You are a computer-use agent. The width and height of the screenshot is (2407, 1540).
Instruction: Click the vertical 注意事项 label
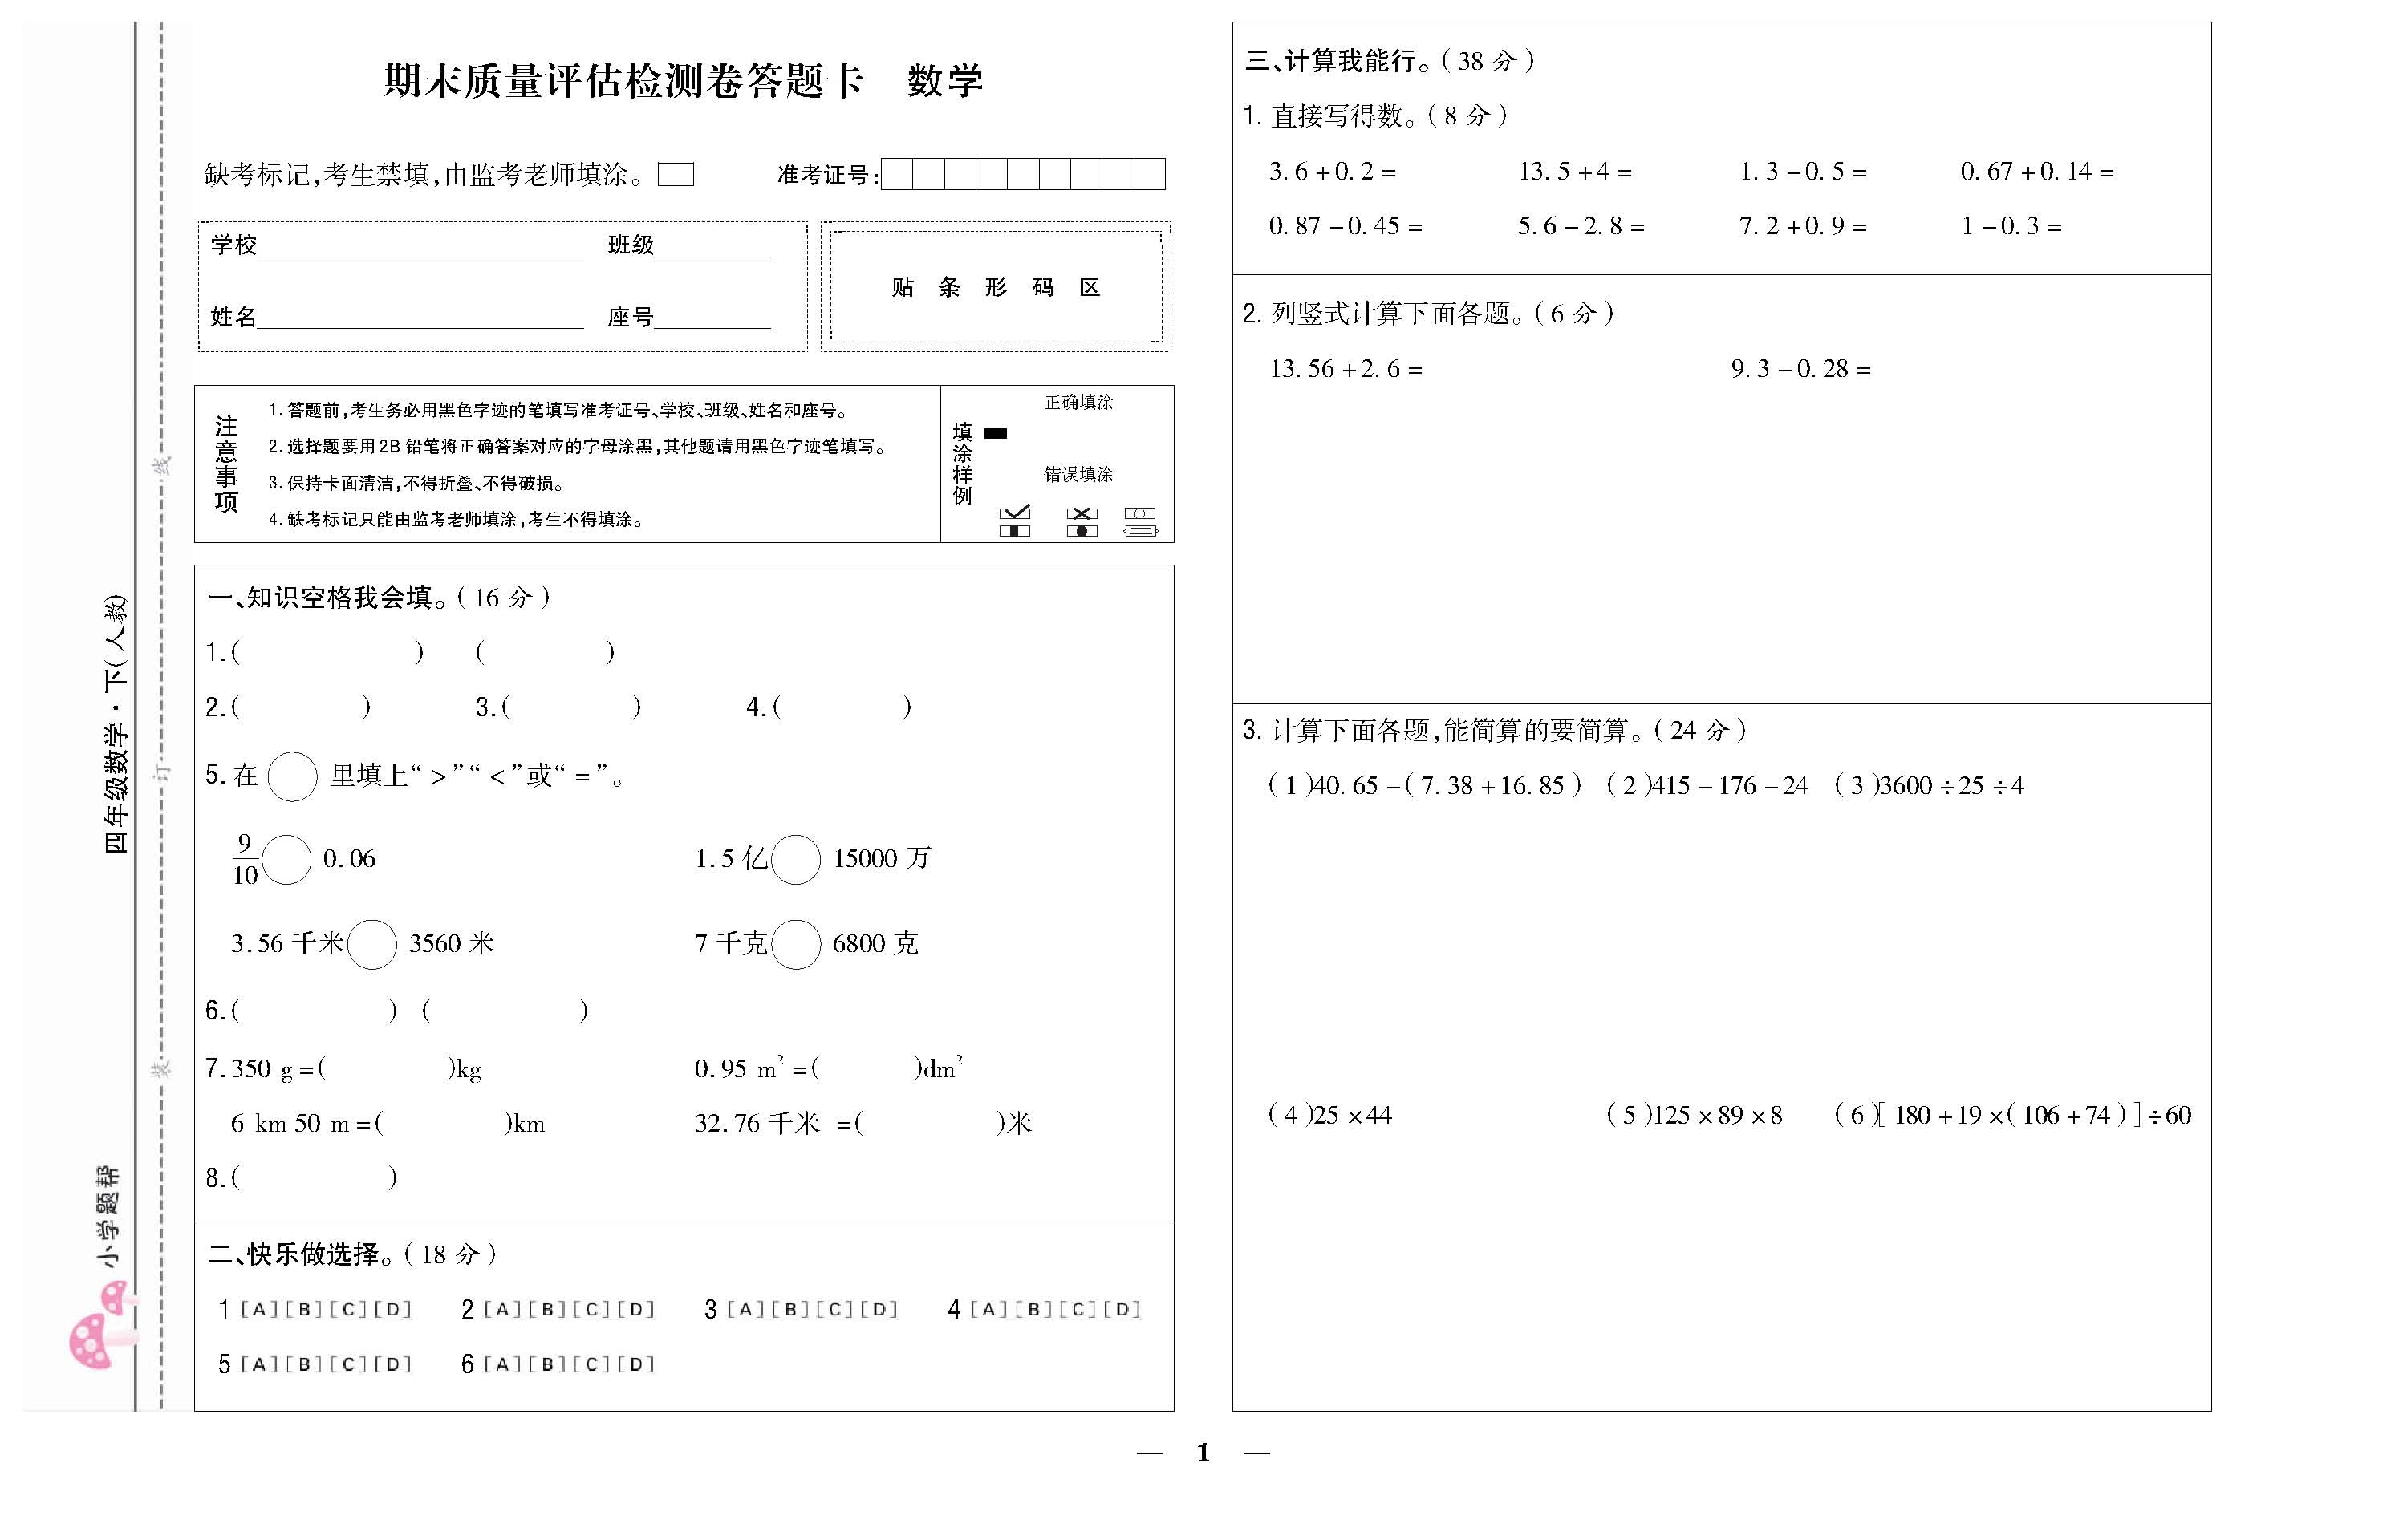[227, 464]
